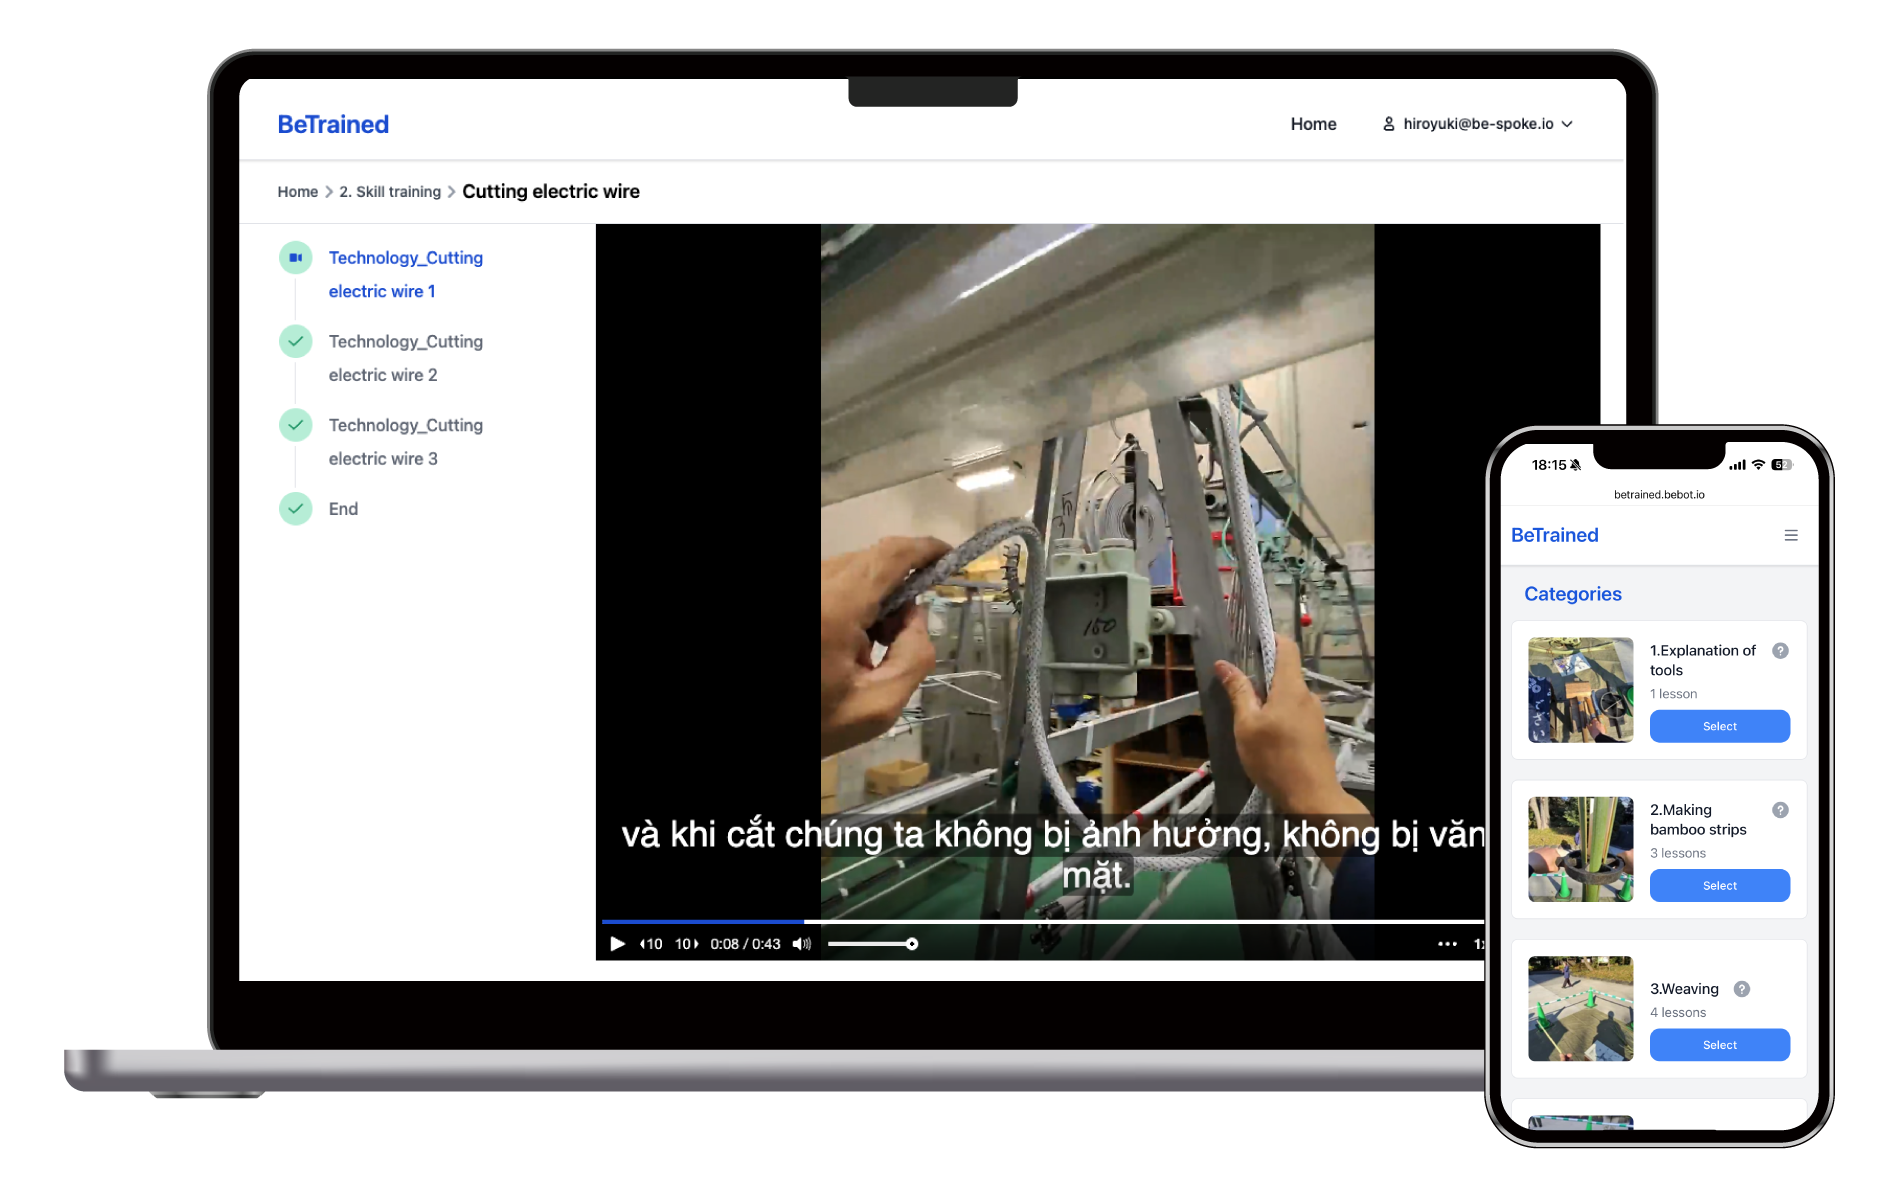1900x1188 pixels.
Task: Click the user profile icon
Action: point(1389,124)
